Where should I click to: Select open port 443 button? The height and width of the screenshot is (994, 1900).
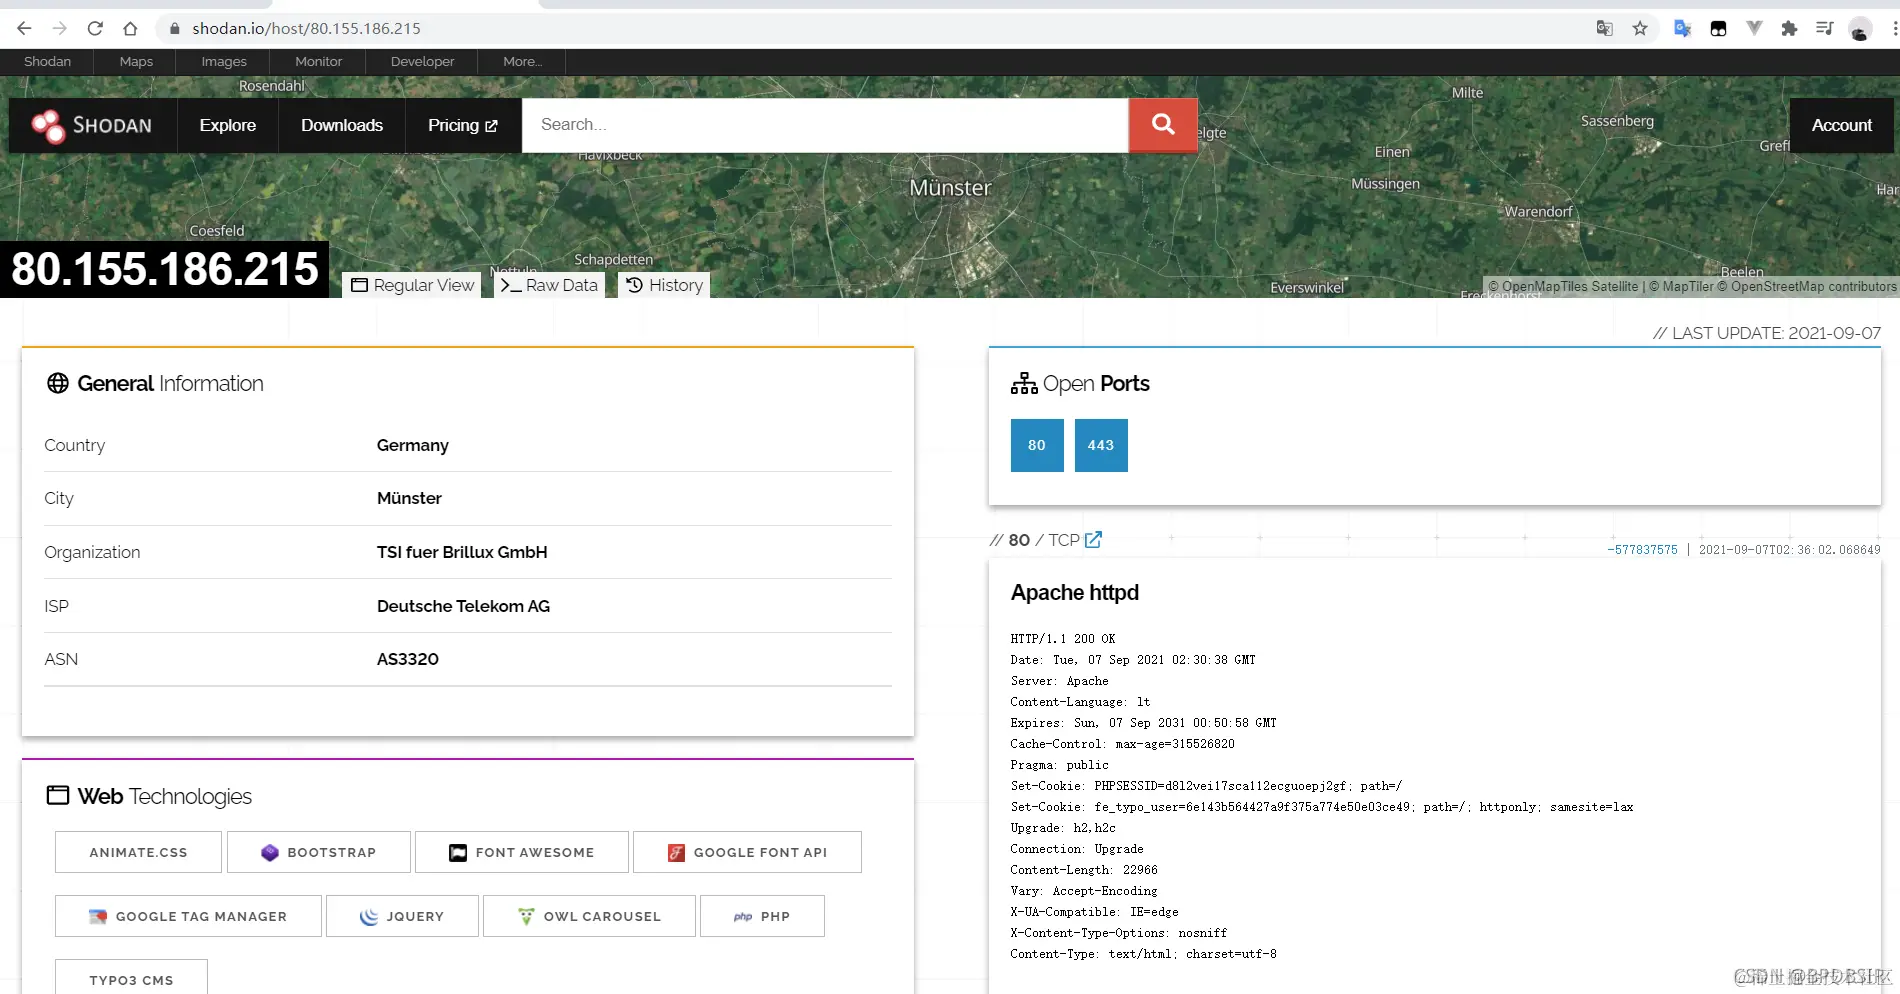[x=1101, y=445]
